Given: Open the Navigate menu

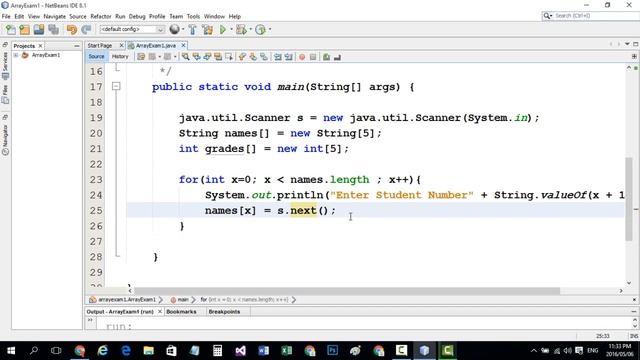Looking at the screenshot, I should tap(54, 16).
